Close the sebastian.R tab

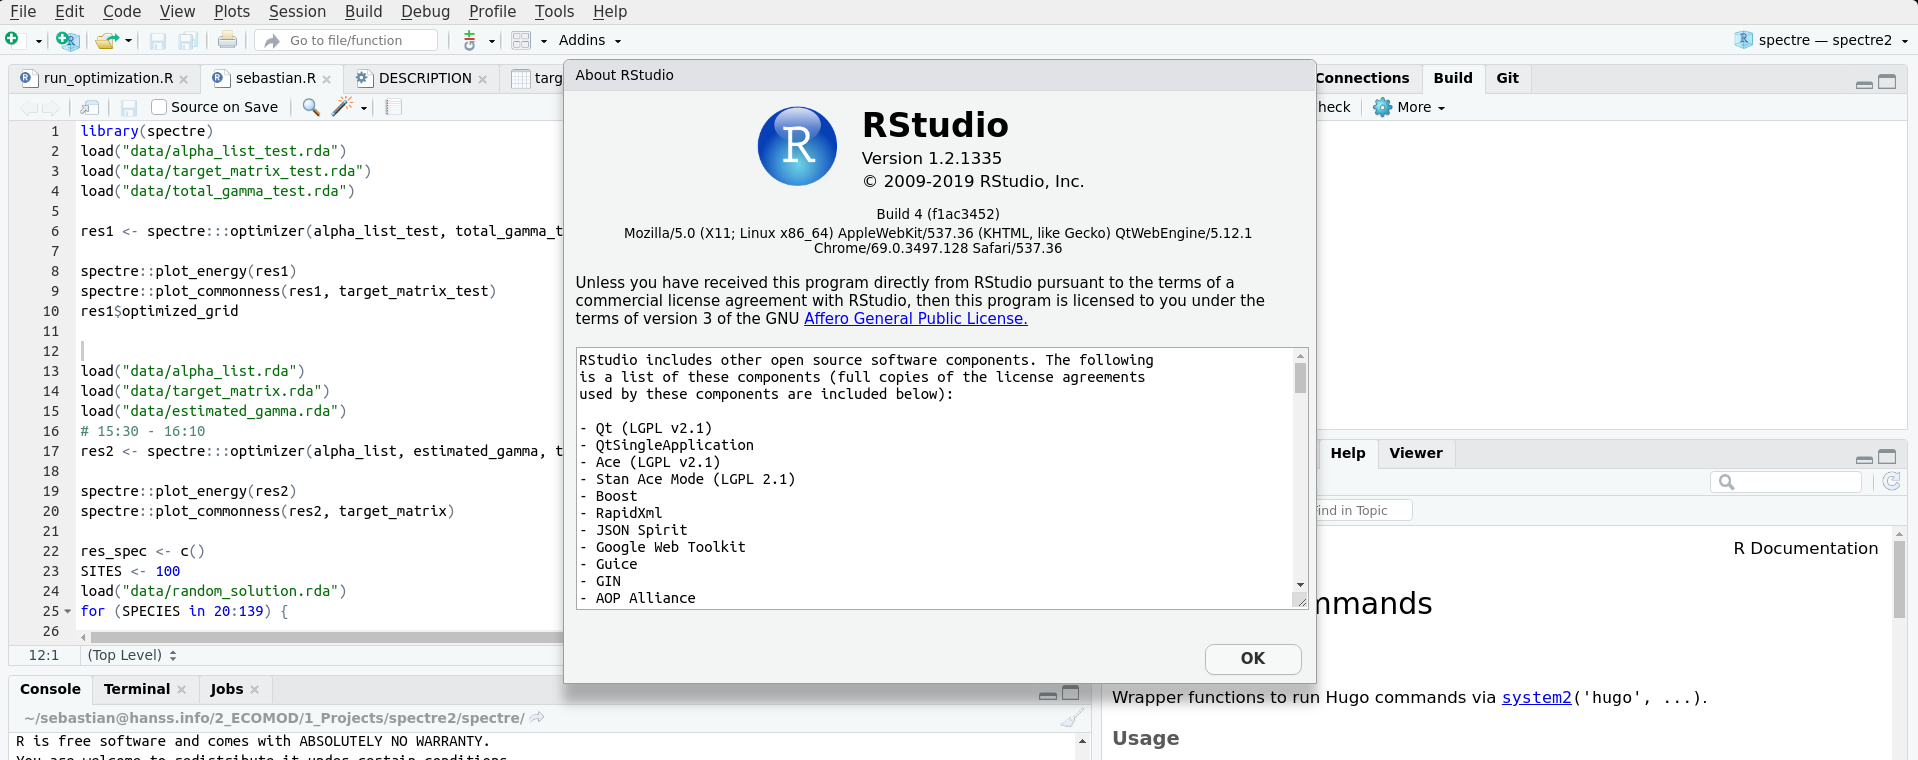(x=327, y=79)
